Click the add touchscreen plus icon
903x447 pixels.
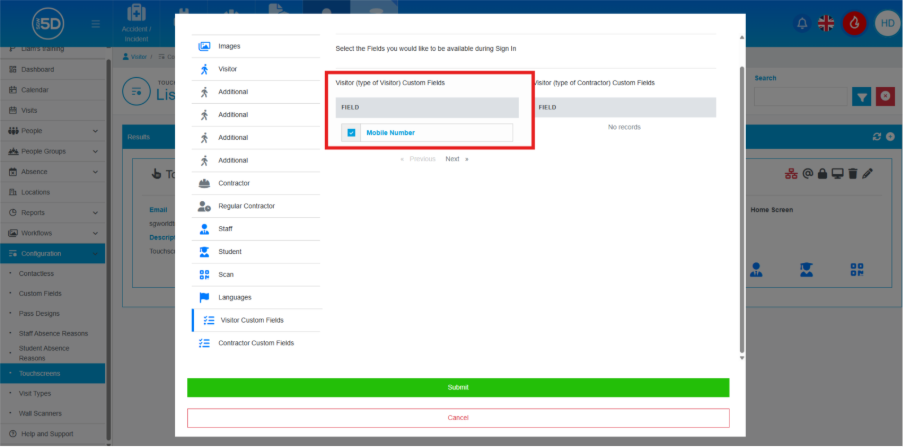coord(890,137)
